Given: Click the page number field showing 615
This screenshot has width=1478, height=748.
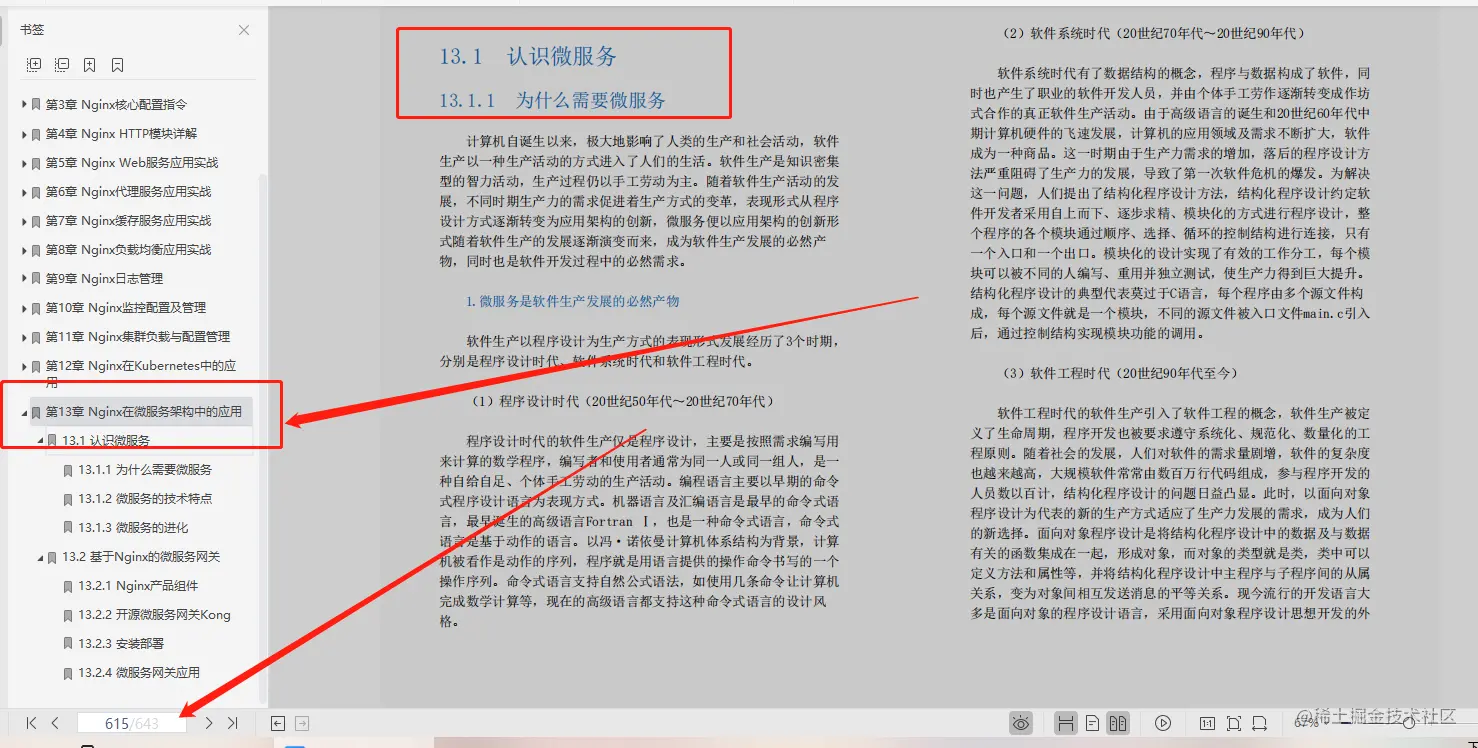Looking at the screenshot, I should tap(131, 723).
